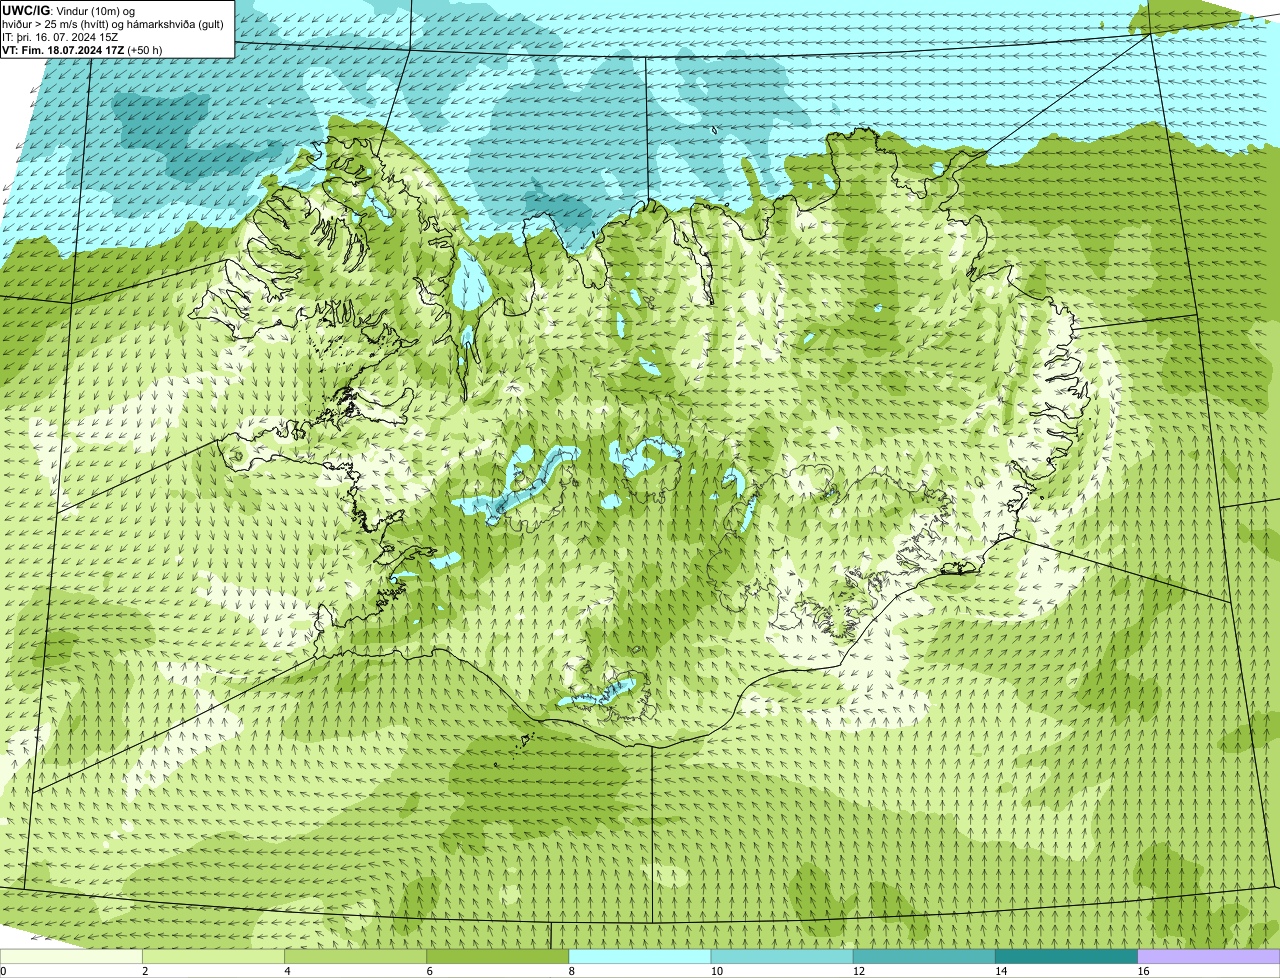Image resolution: width=1280 pixels, height=978 pixels.
Task: Click the title text 'UWC/IG: Vindur (10m) og'
Action: 68,10
